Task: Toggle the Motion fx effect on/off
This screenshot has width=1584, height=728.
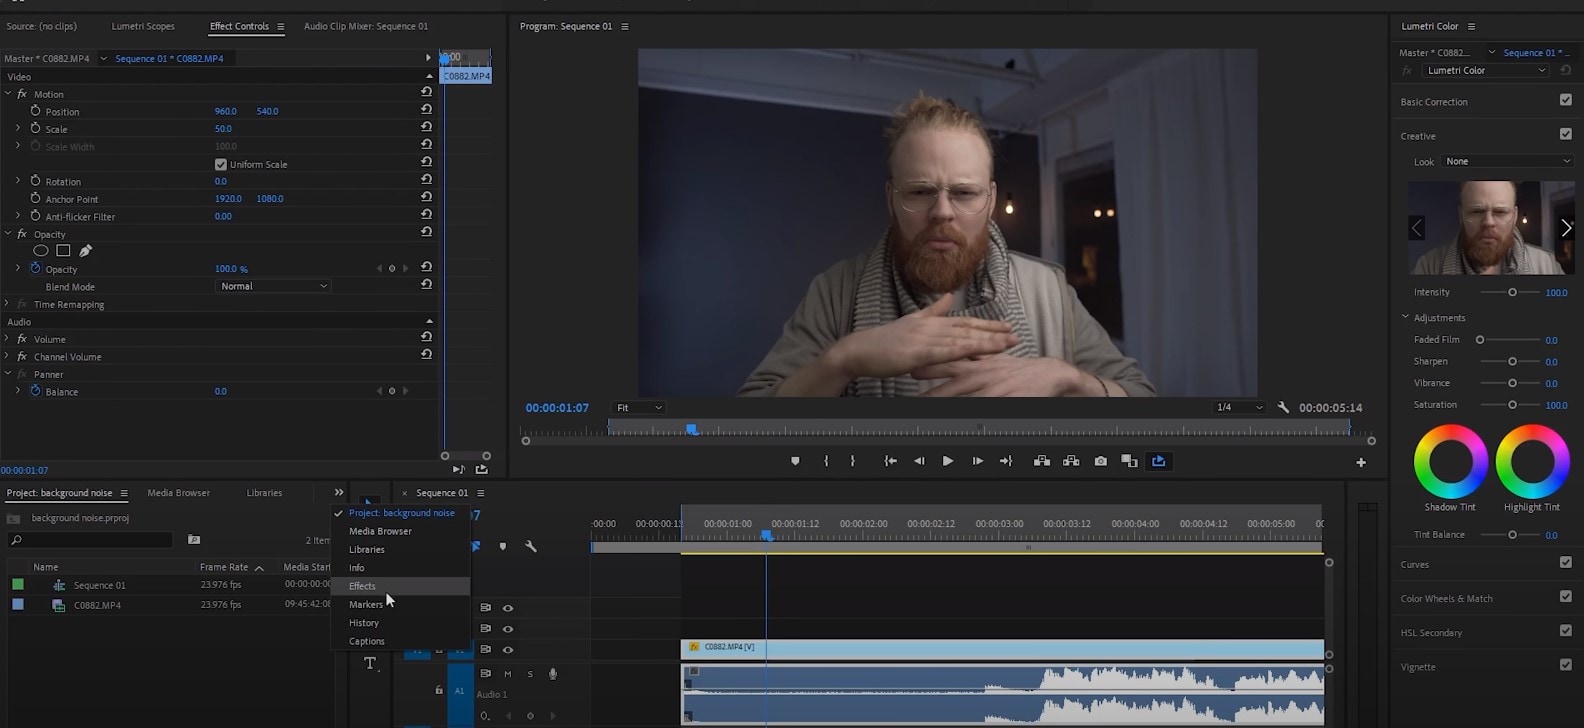Action: [22, 94]
